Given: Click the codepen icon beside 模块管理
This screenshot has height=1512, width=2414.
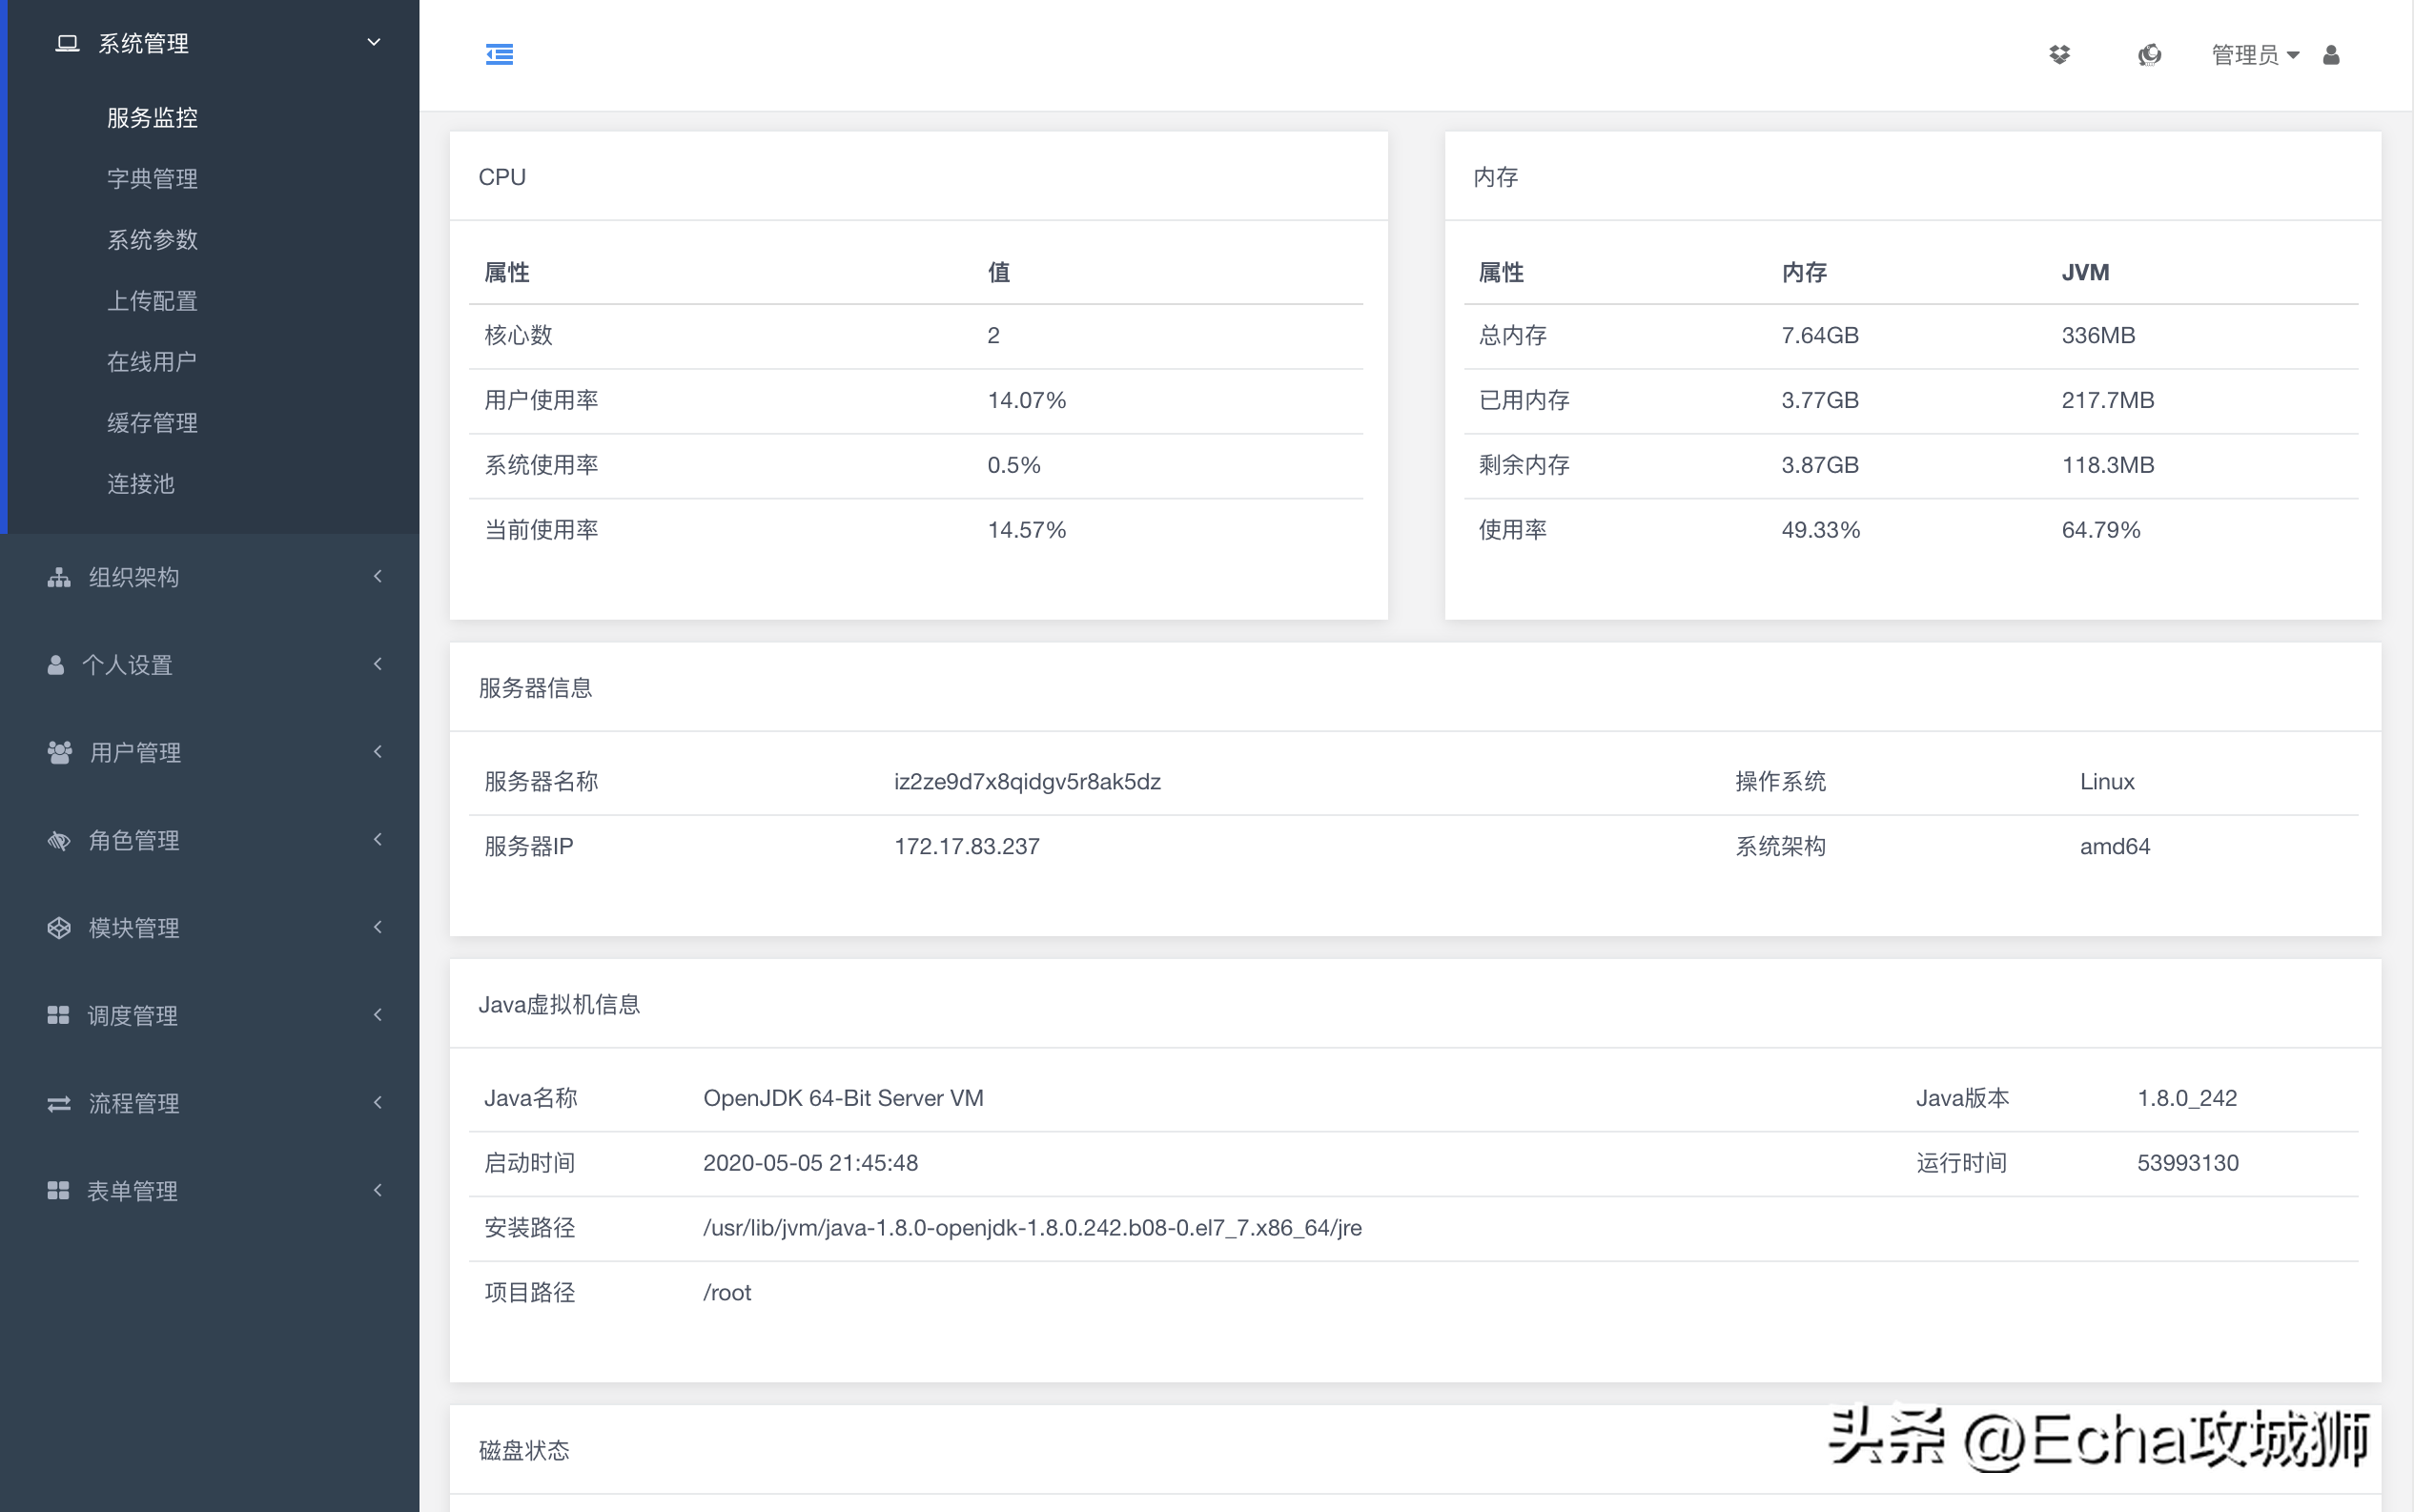Looking at the screenshot, I should (59, 927).
